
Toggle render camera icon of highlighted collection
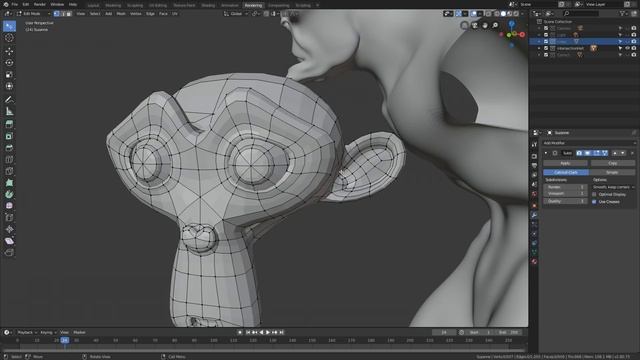click(x=634, y=41)
